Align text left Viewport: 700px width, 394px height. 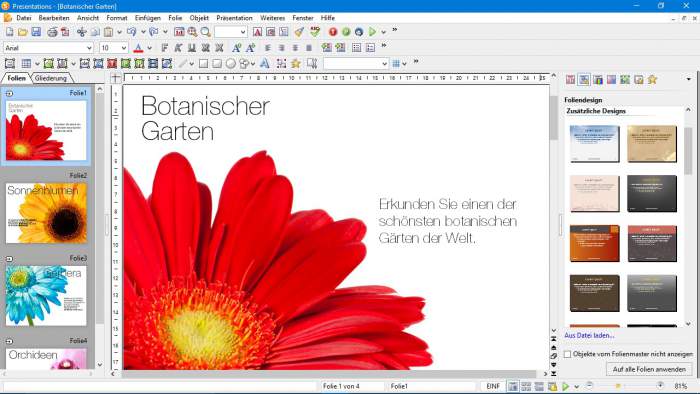coord(268,48)
